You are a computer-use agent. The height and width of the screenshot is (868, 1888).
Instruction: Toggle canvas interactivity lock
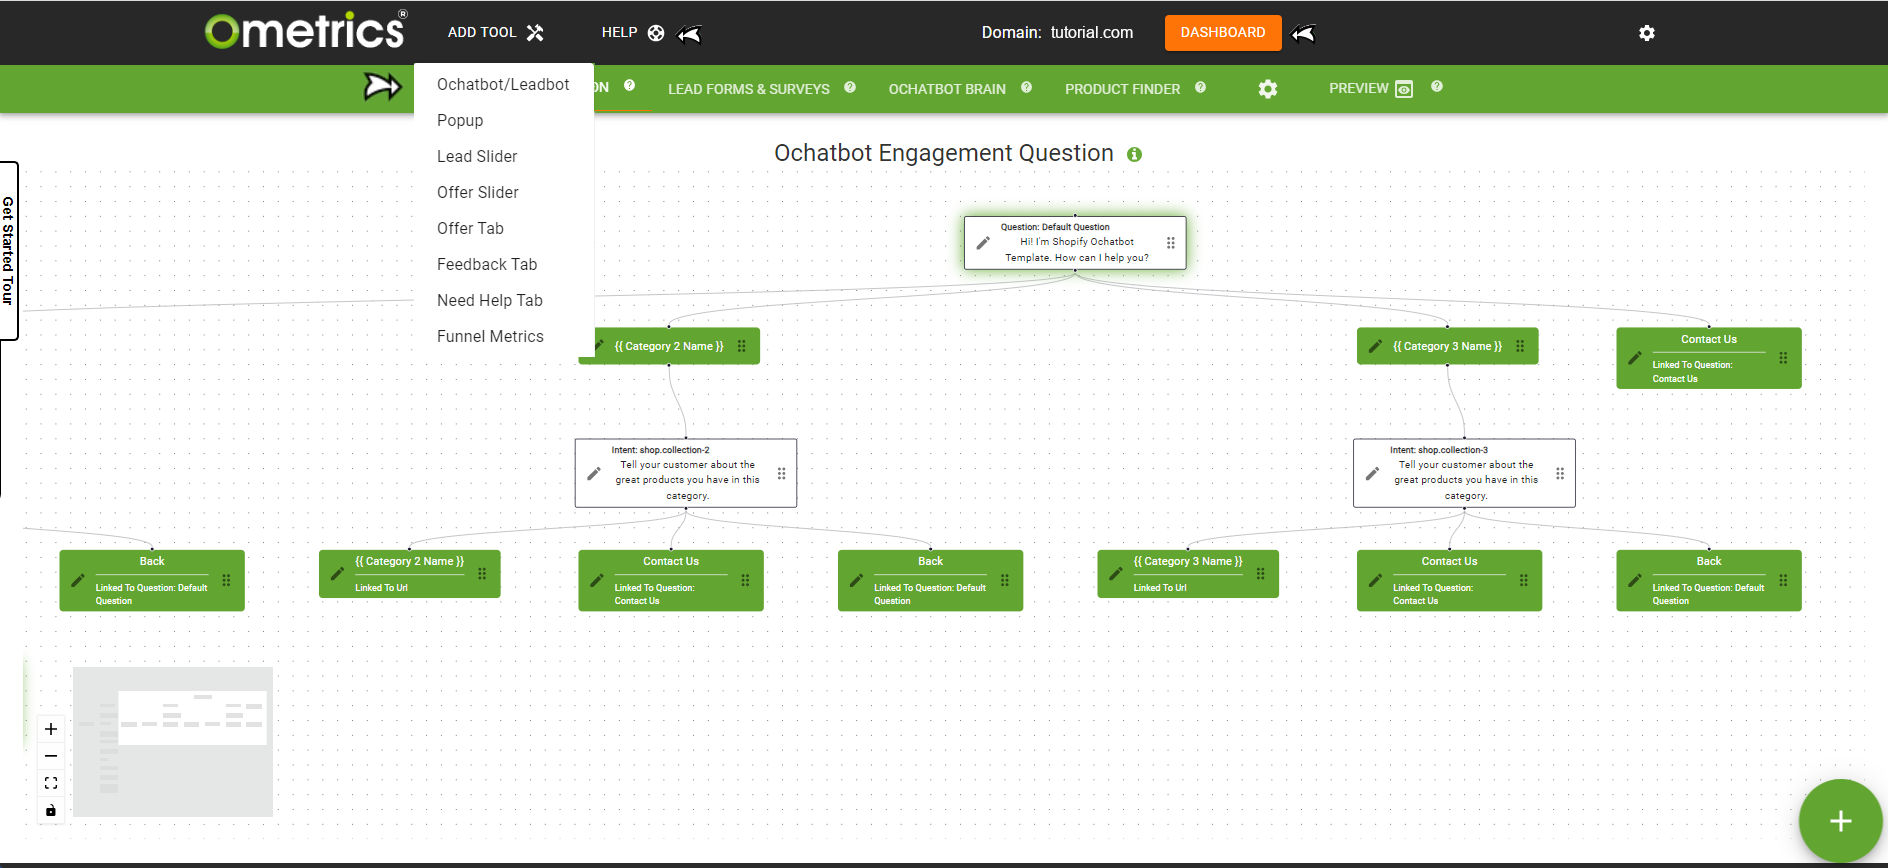pyautogui.click(x=51, y=810)
